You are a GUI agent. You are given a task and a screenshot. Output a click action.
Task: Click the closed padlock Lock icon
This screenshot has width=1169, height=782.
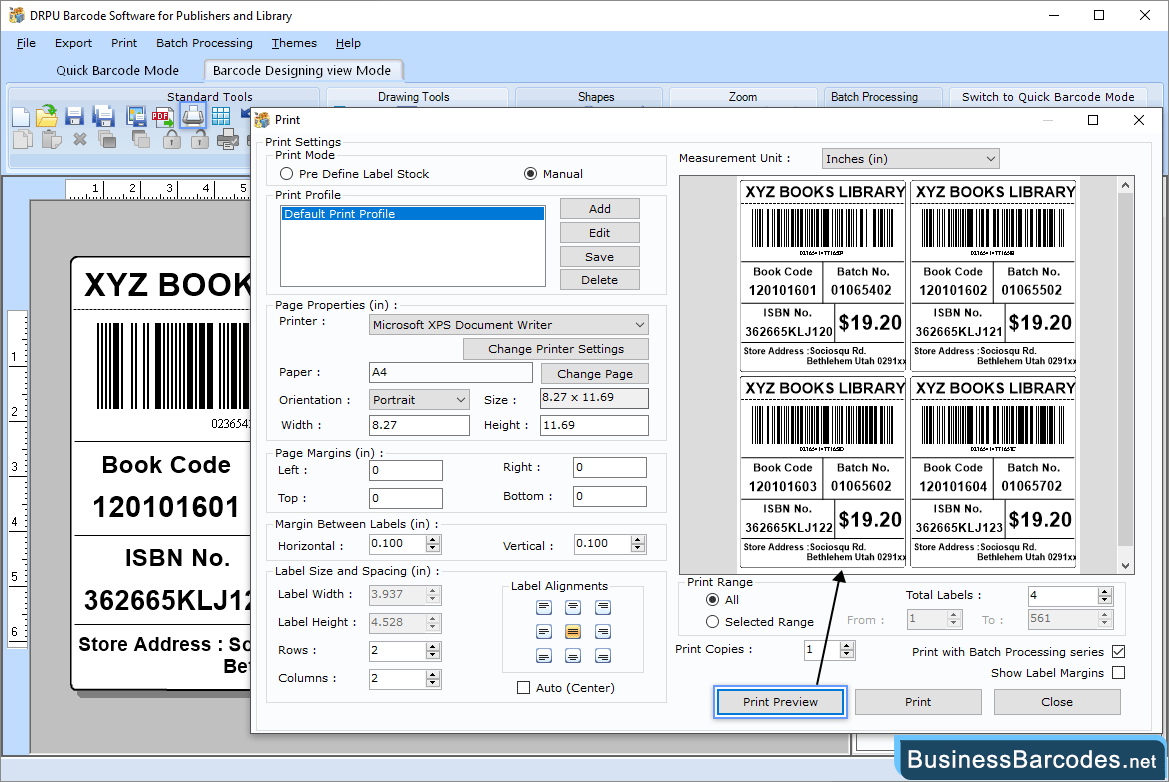click(x=171, y=139)
